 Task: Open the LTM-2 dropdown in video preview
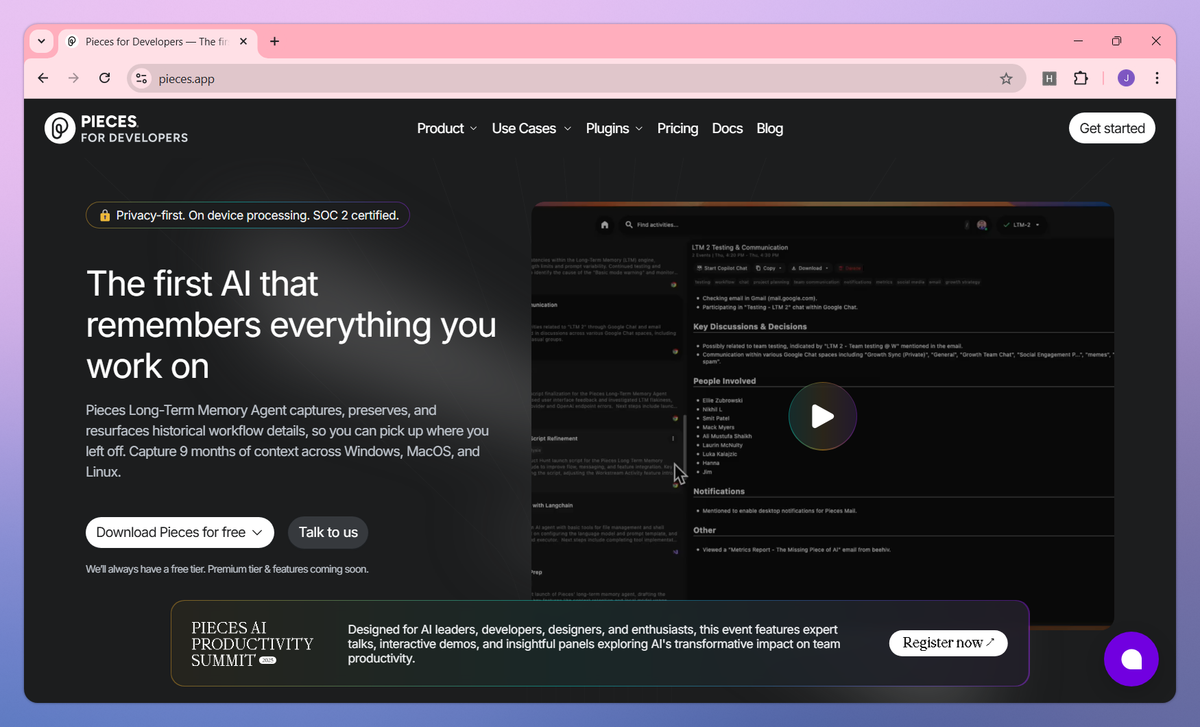1021,225
